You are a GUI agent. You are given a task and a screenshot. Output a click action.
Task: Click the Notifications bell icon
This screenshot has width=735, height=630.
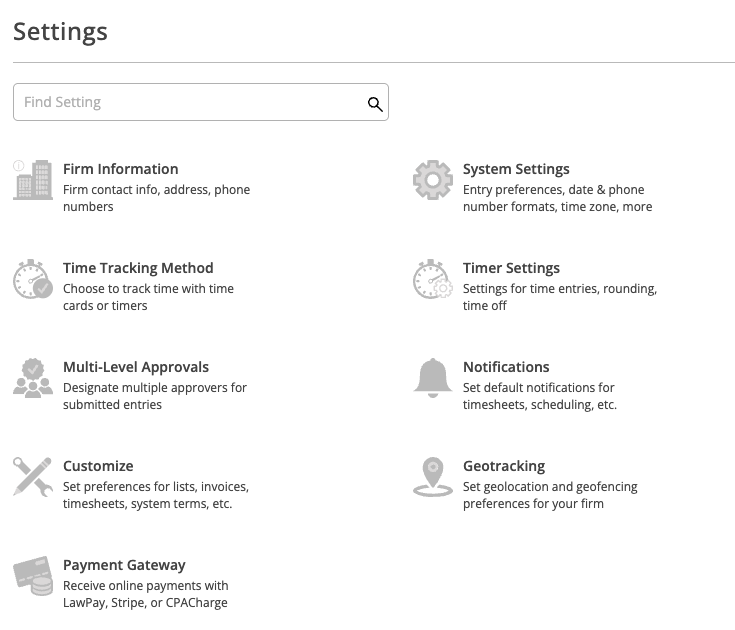pos(433,378)
